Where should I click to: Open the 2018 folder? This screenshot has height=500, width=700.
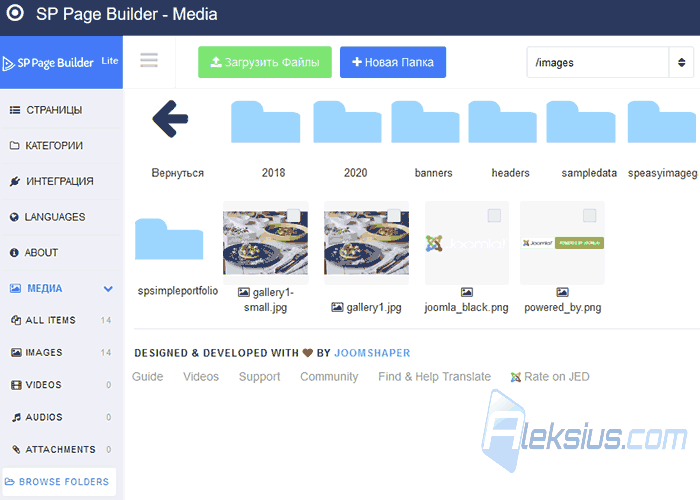click(266, 122)
